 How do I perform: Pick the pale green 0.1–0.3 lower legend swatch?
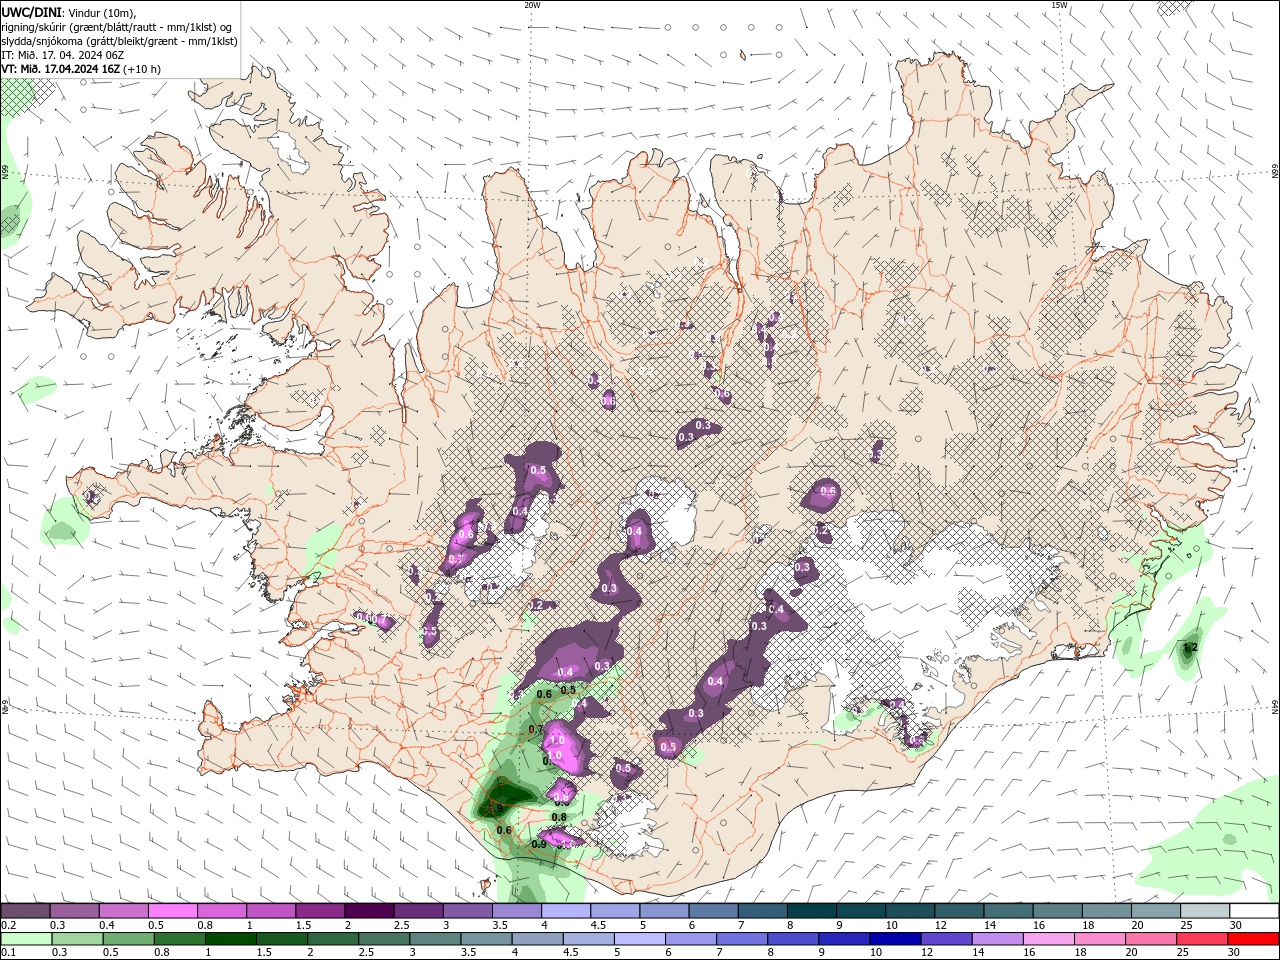point(26,939)
